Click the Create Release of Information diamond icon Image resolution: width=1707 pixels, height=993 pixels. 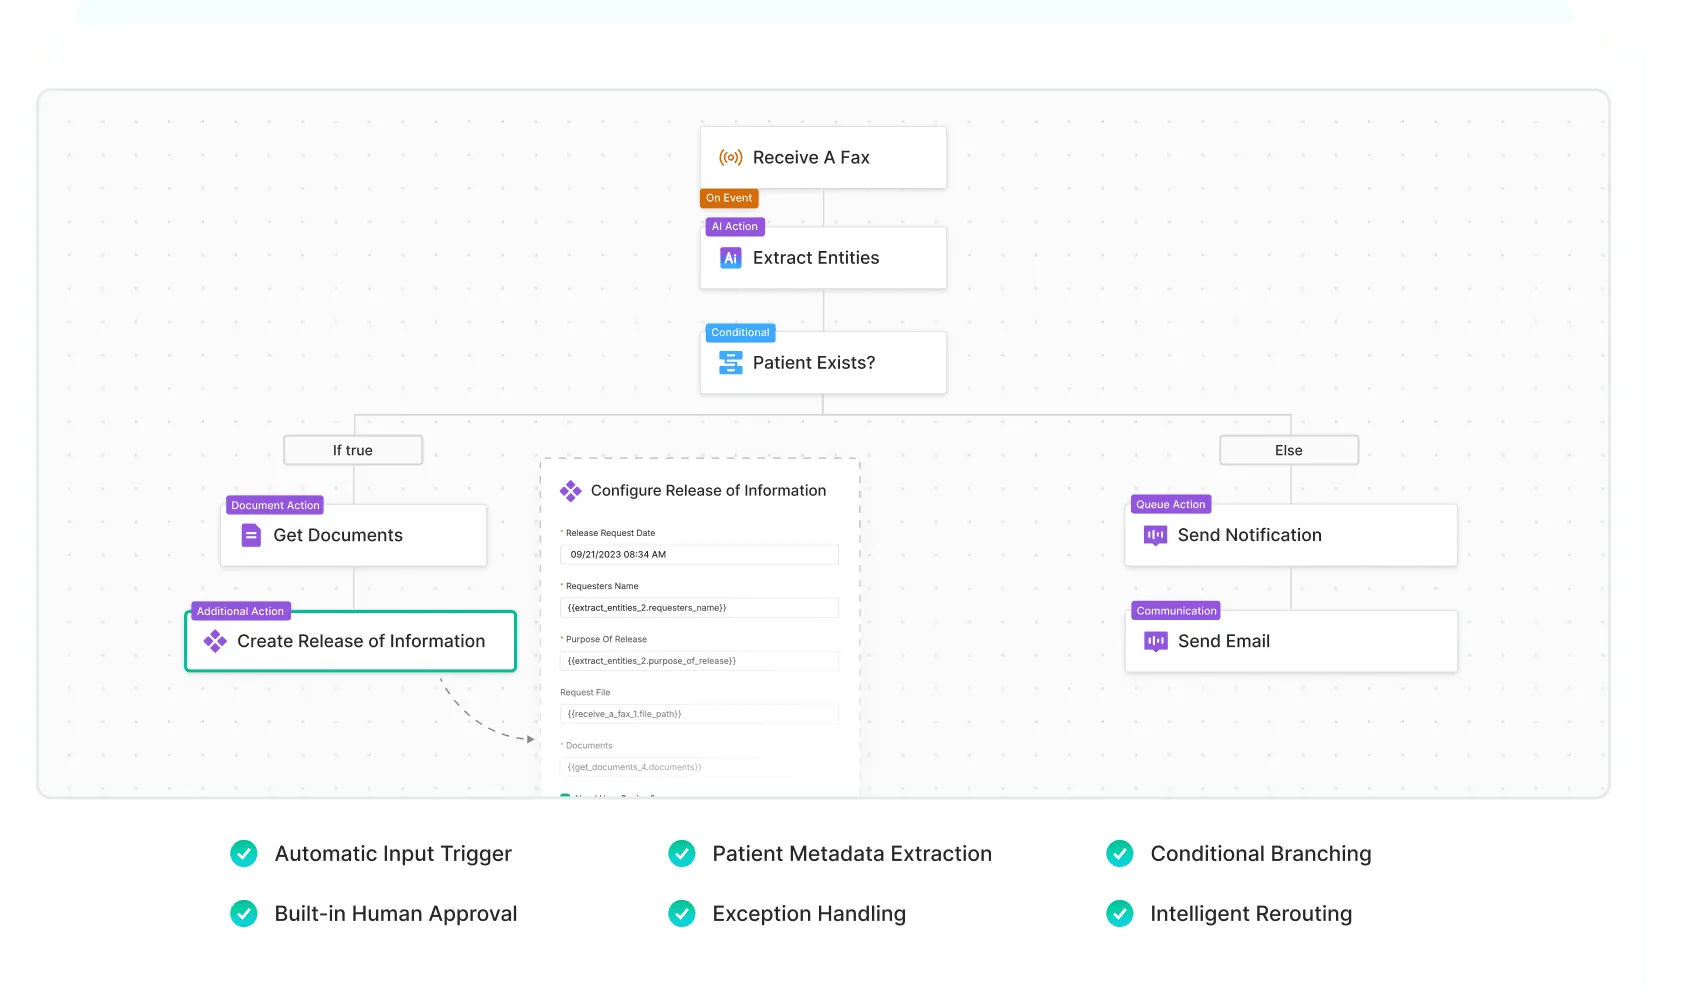(215, 641)
